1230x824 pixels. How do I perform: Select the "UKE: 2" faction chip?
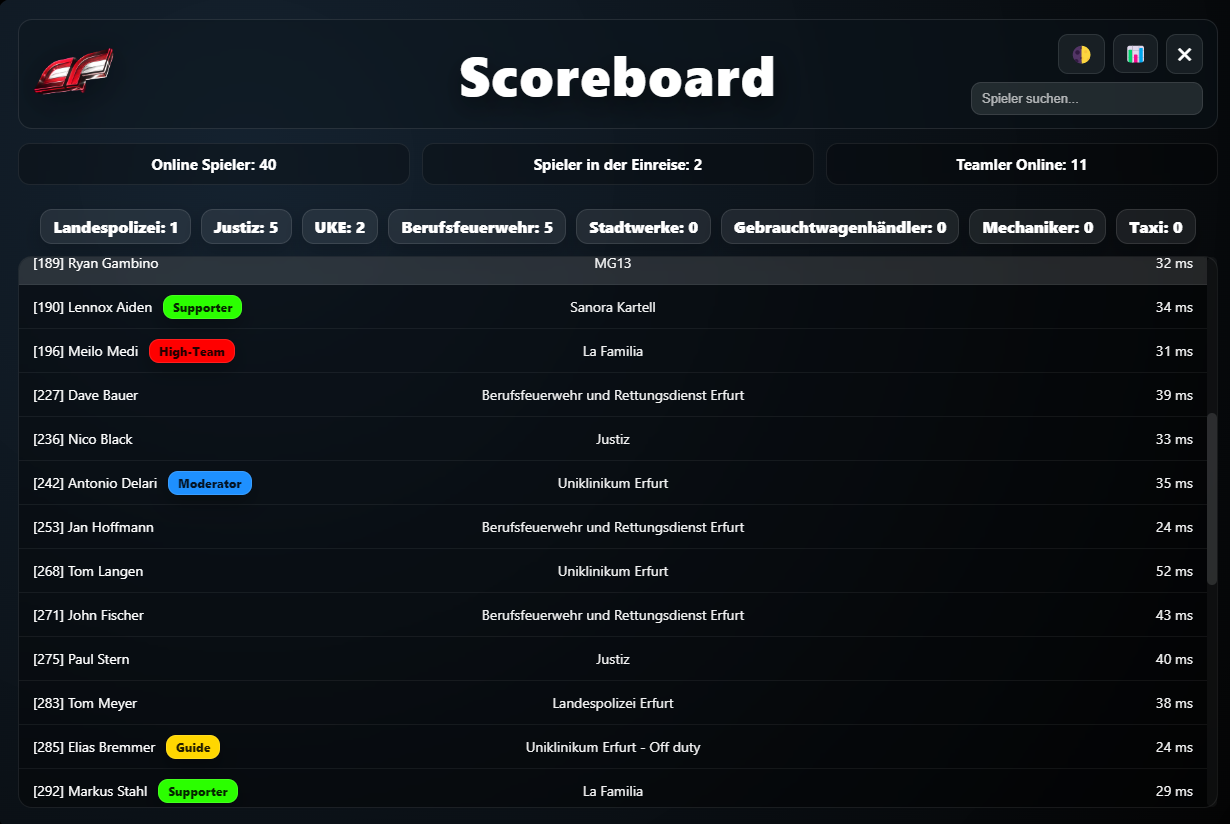point(340,227)
